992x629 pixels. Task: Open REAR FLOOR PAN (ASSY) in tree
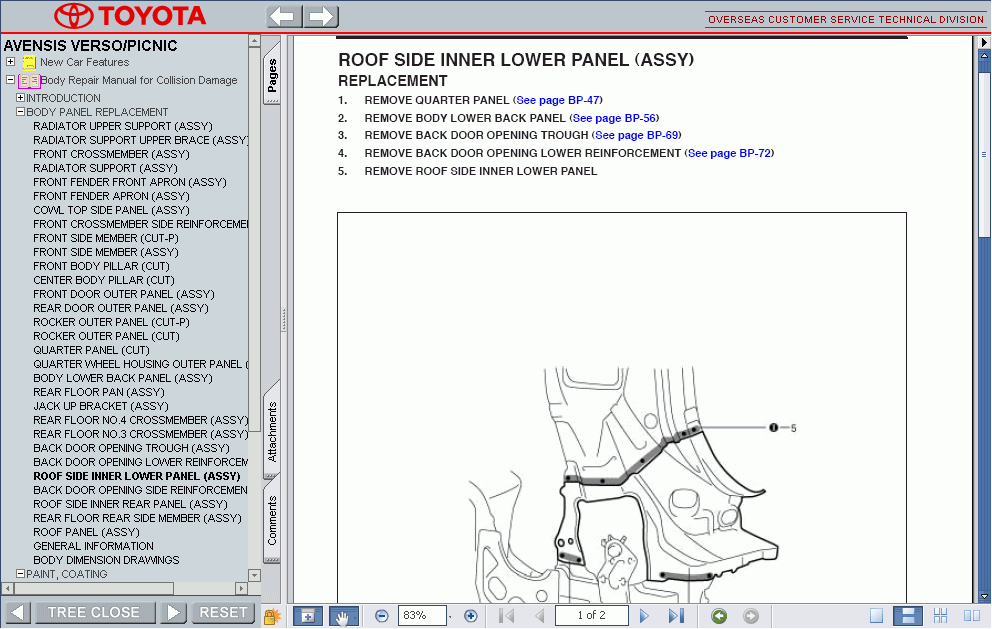click(99, 392)
